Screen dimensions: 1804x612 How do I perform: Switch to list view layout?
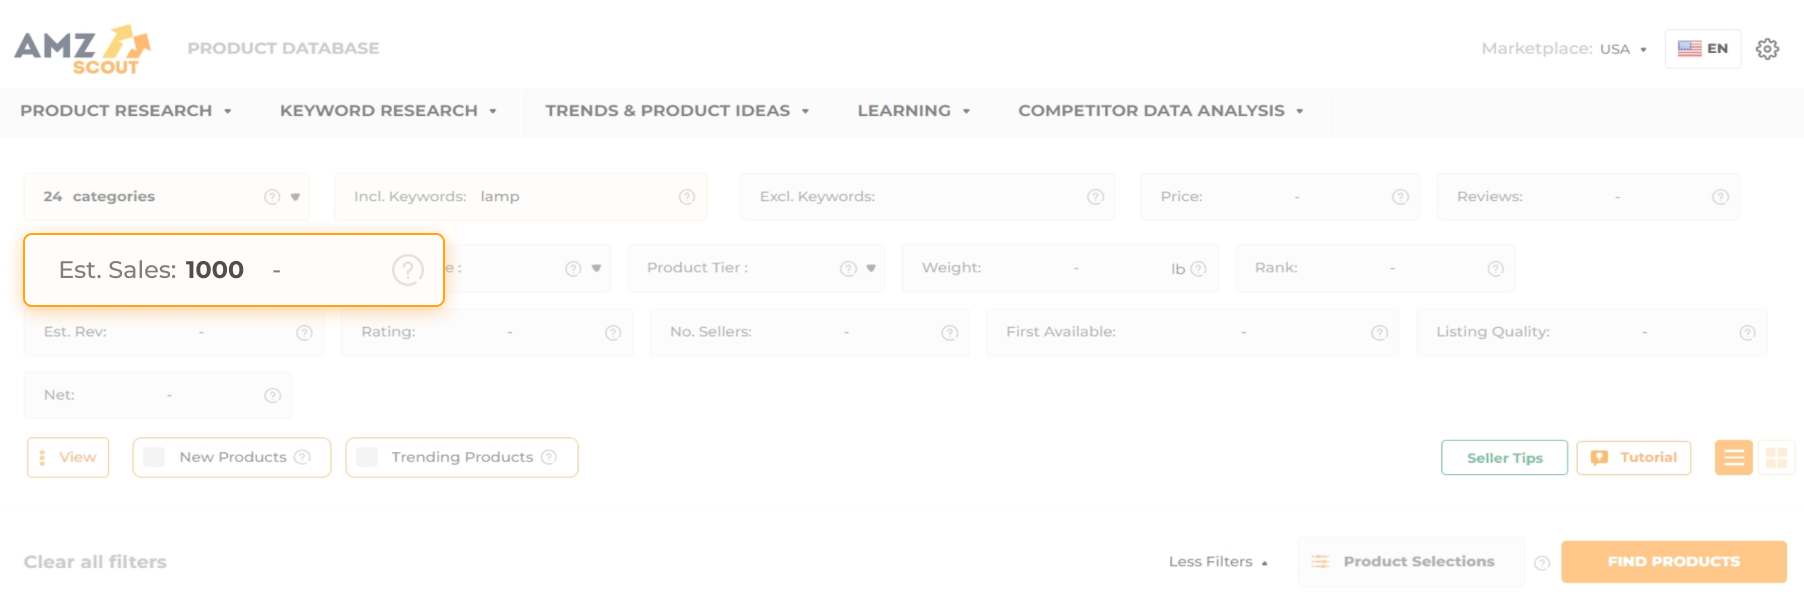[1734, 458]
